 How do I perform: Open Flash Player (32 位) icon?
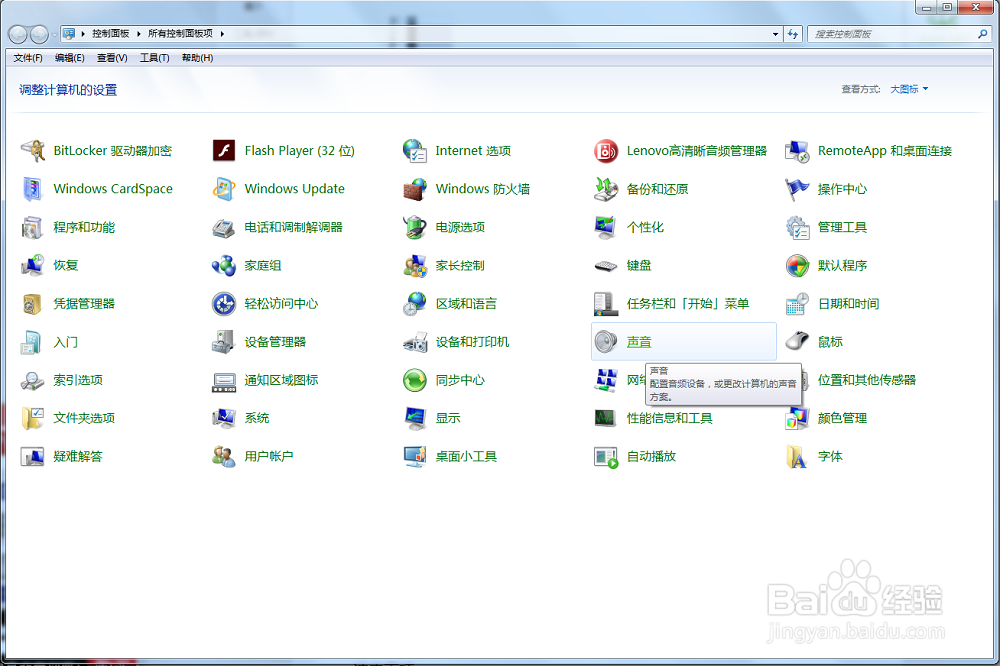click(x=224, y=151)
